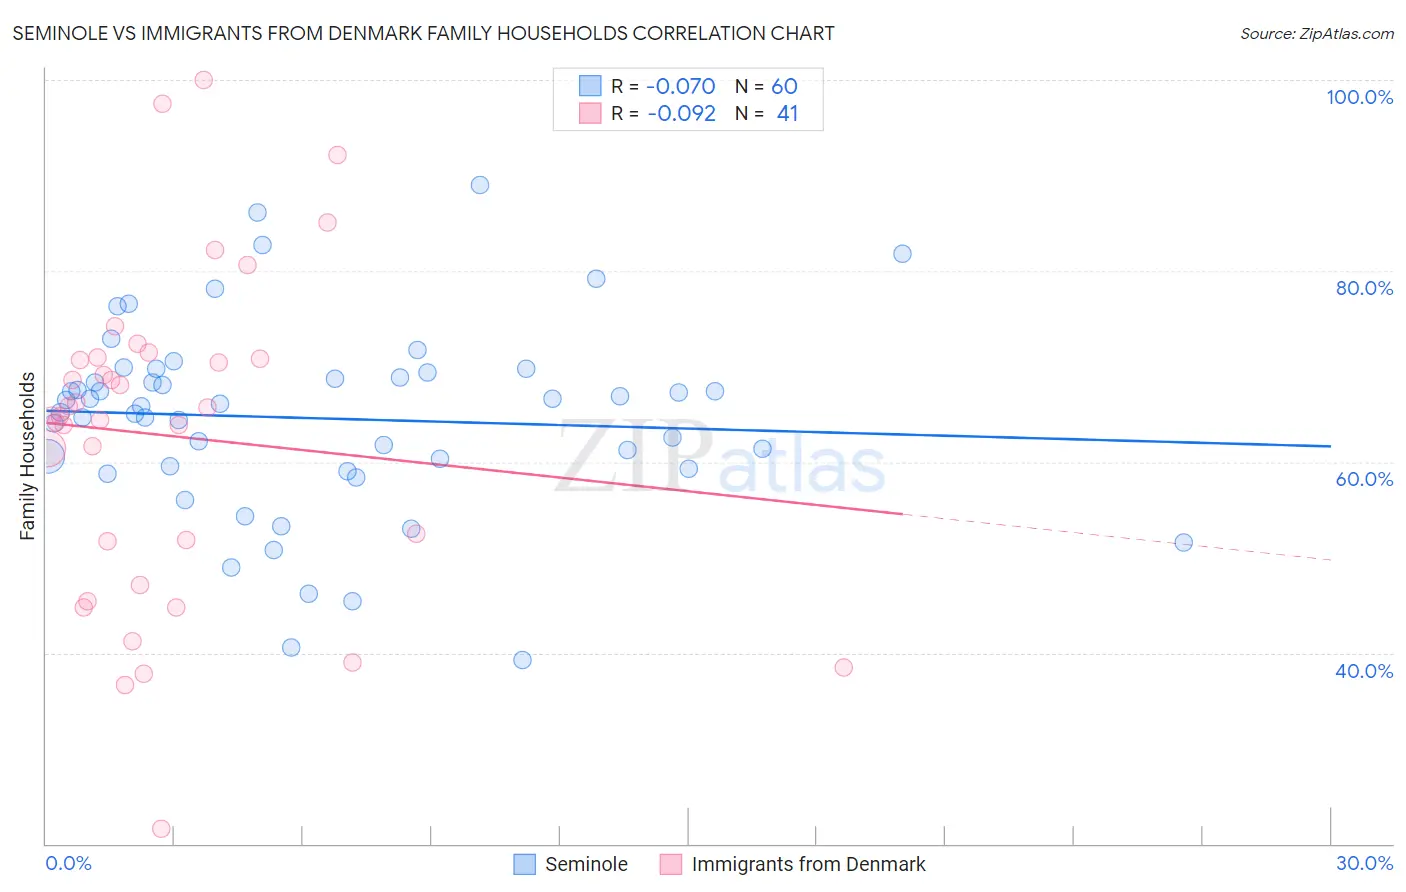Click the 30.0% x-axis label
This screenshot has width=1406, height=892.
(1364, 863)
